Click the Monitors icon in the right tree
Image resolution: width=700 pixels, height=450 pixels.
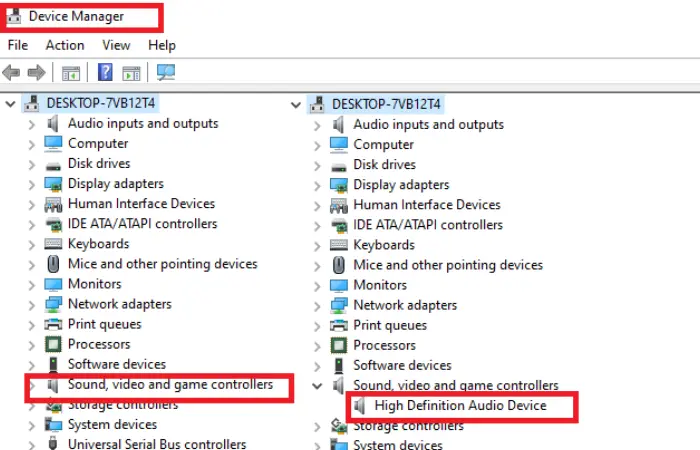coord(339,285)
